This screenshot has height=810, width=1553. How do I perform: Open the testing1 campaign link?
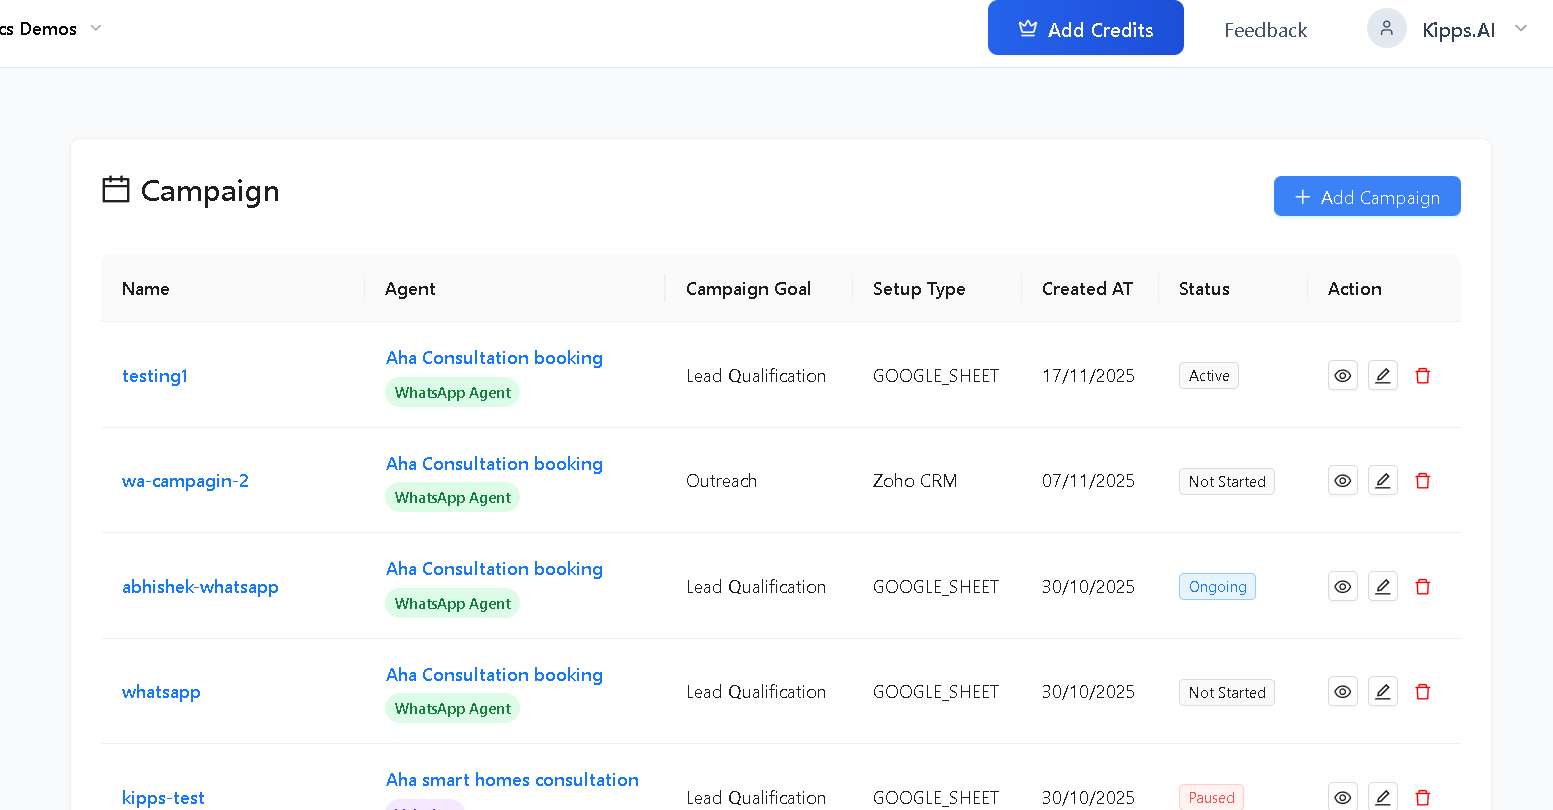coord(155,376)
